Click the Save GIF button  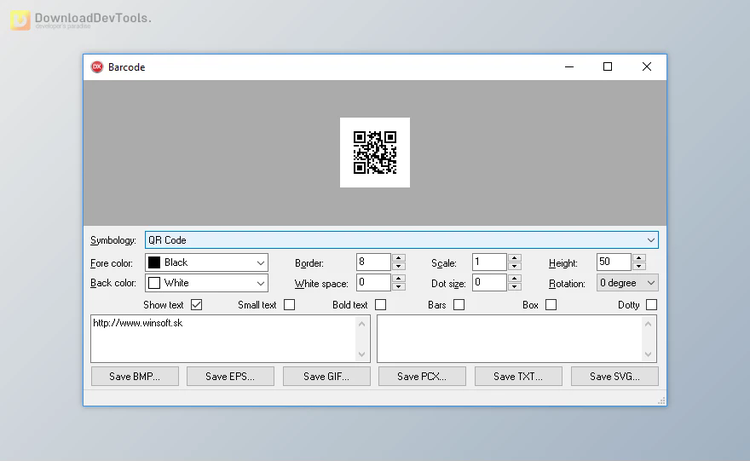327,376
